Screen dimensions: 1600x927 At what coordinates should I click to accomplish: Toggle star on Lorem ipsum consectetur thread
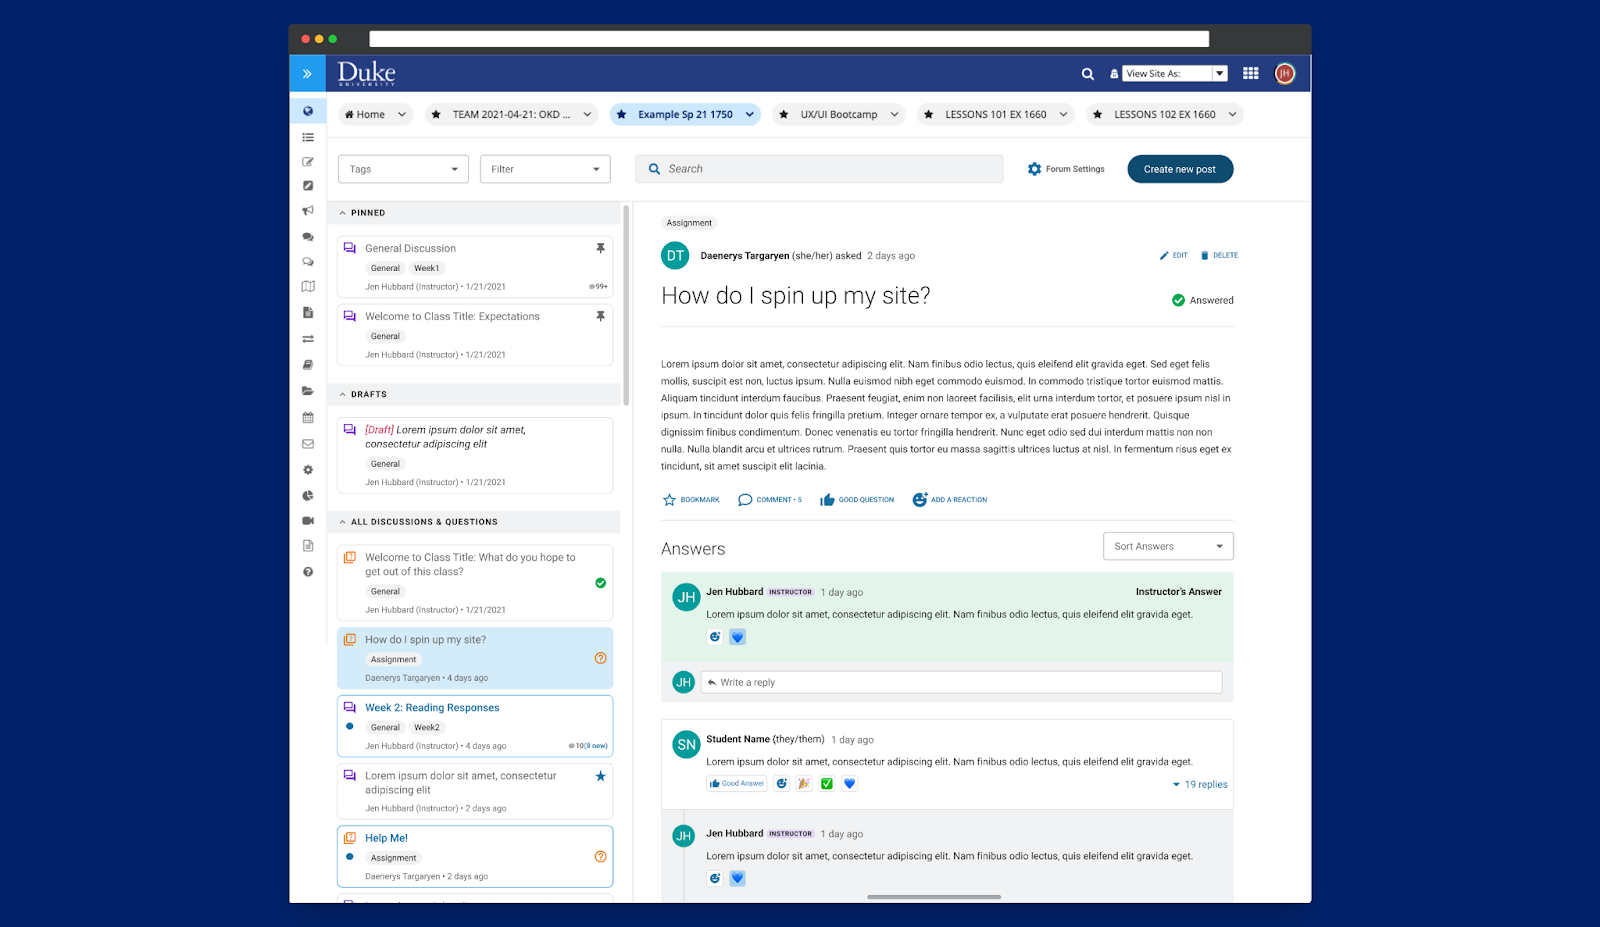601,776
